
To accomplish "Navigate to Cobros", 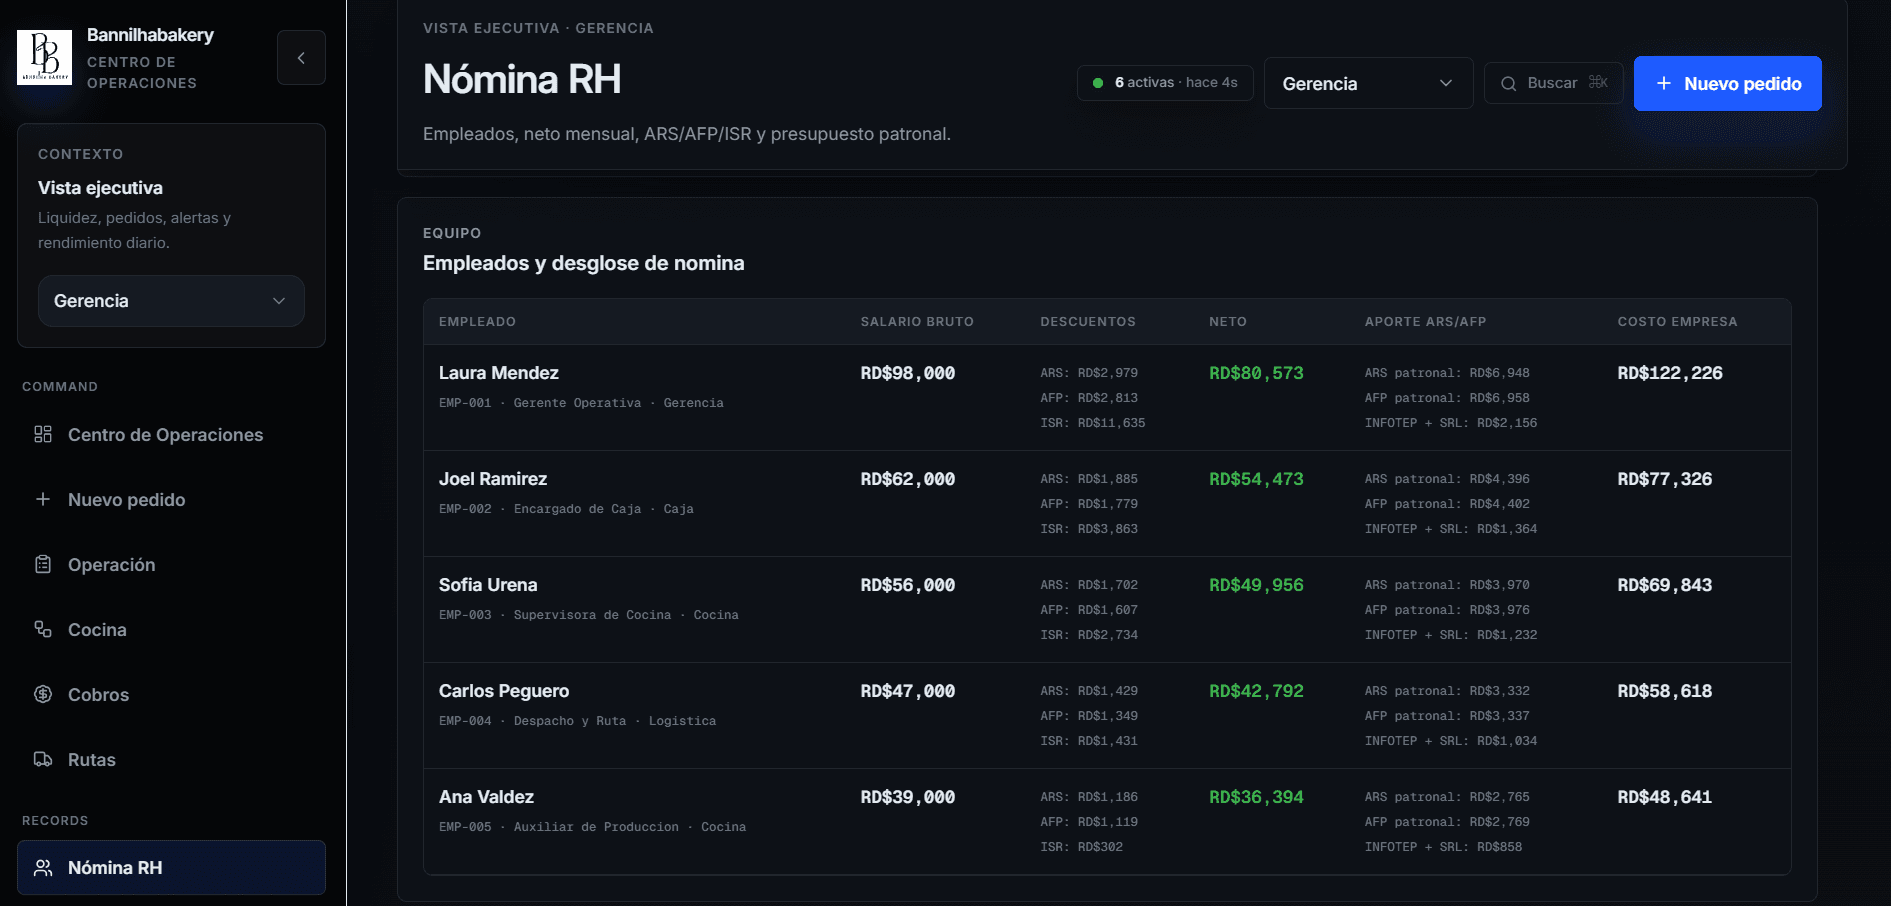I will click(171, 695).
